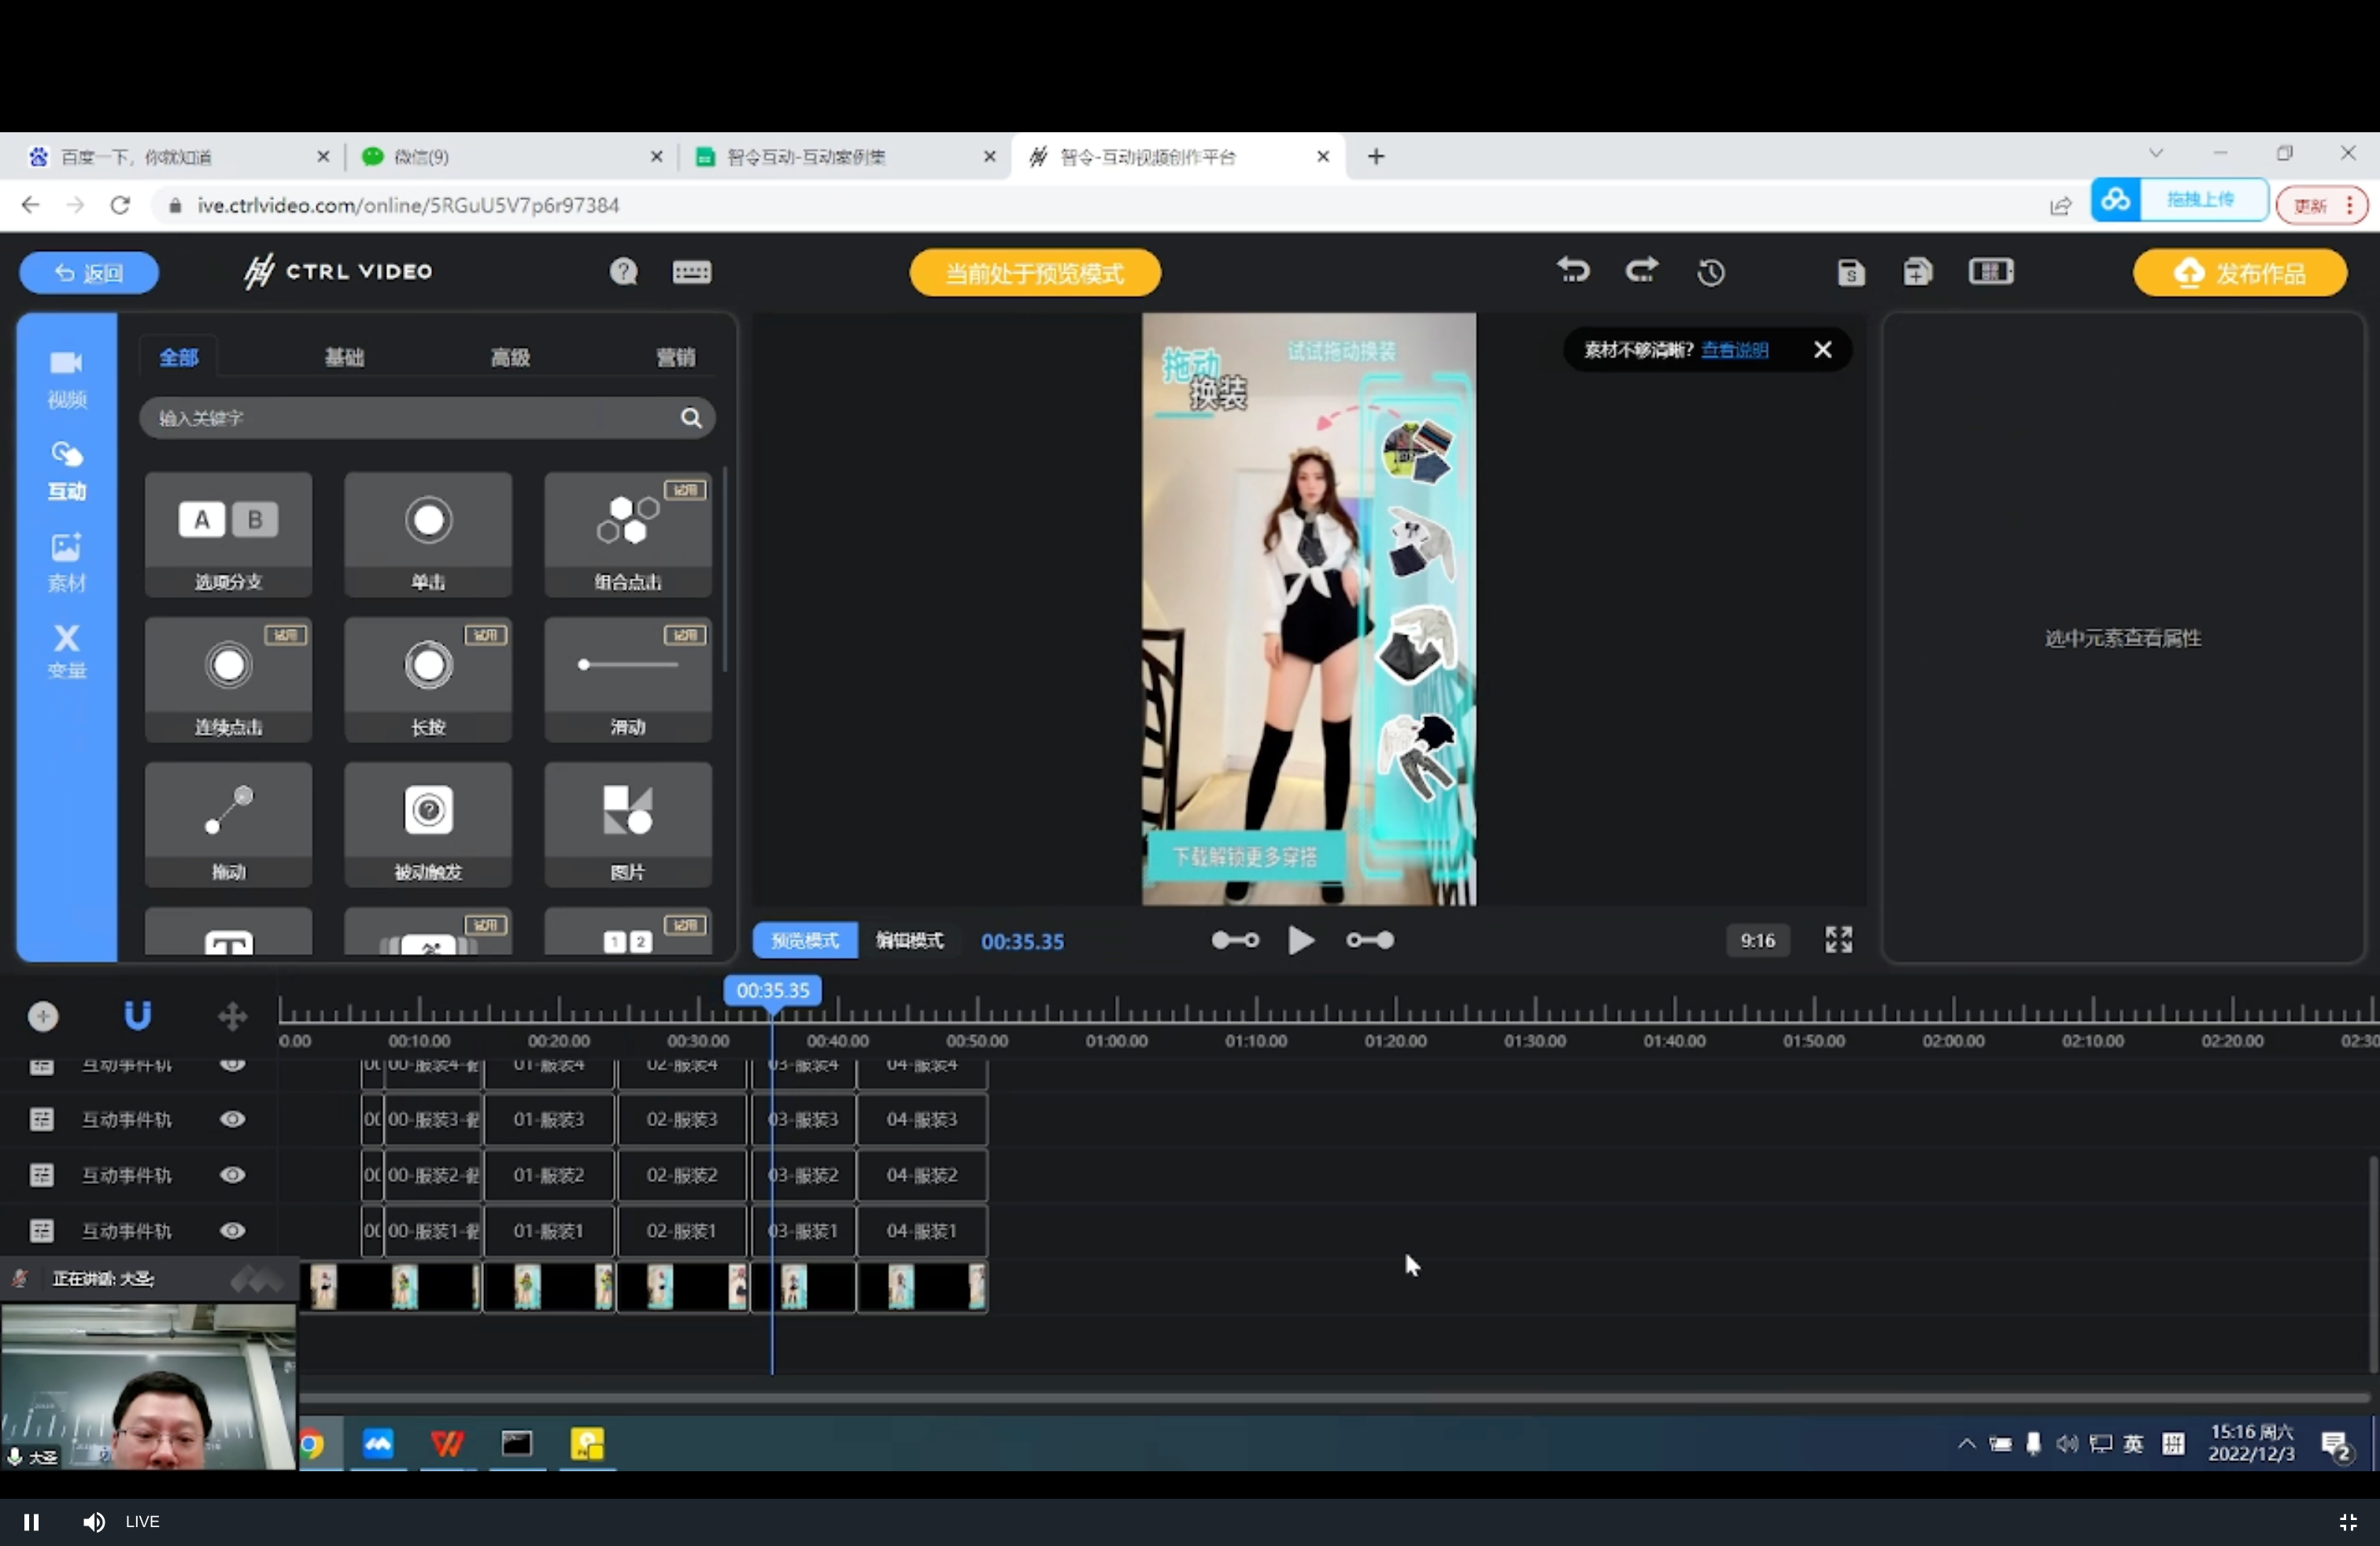Click the save icon in top toolbar

click(x=1850, y=272)
